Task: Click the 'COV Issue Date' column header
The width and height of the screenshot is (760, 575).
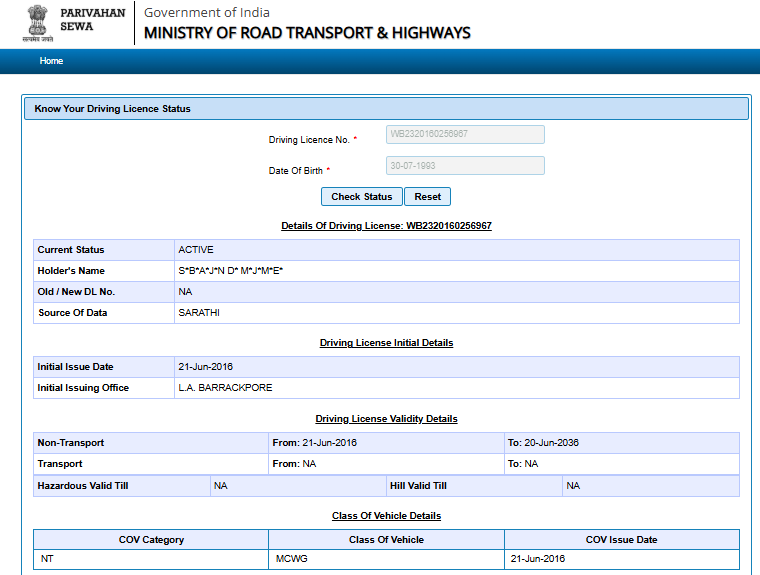Action: click(x=622, y=540)
